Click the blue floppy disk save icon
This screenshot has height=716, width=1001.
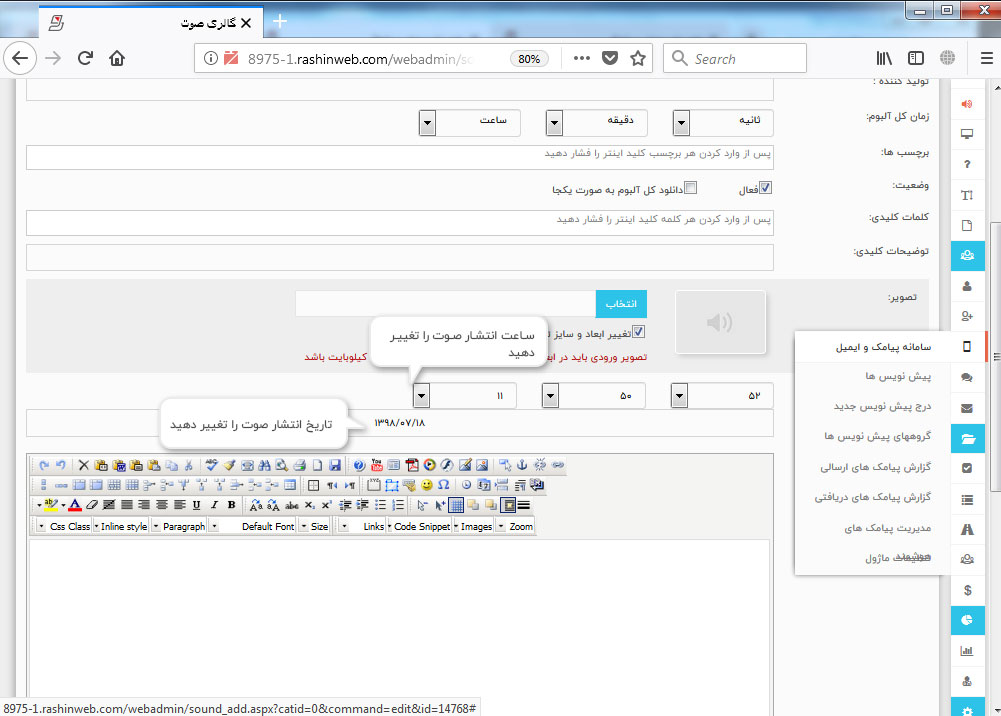point(335,465)
